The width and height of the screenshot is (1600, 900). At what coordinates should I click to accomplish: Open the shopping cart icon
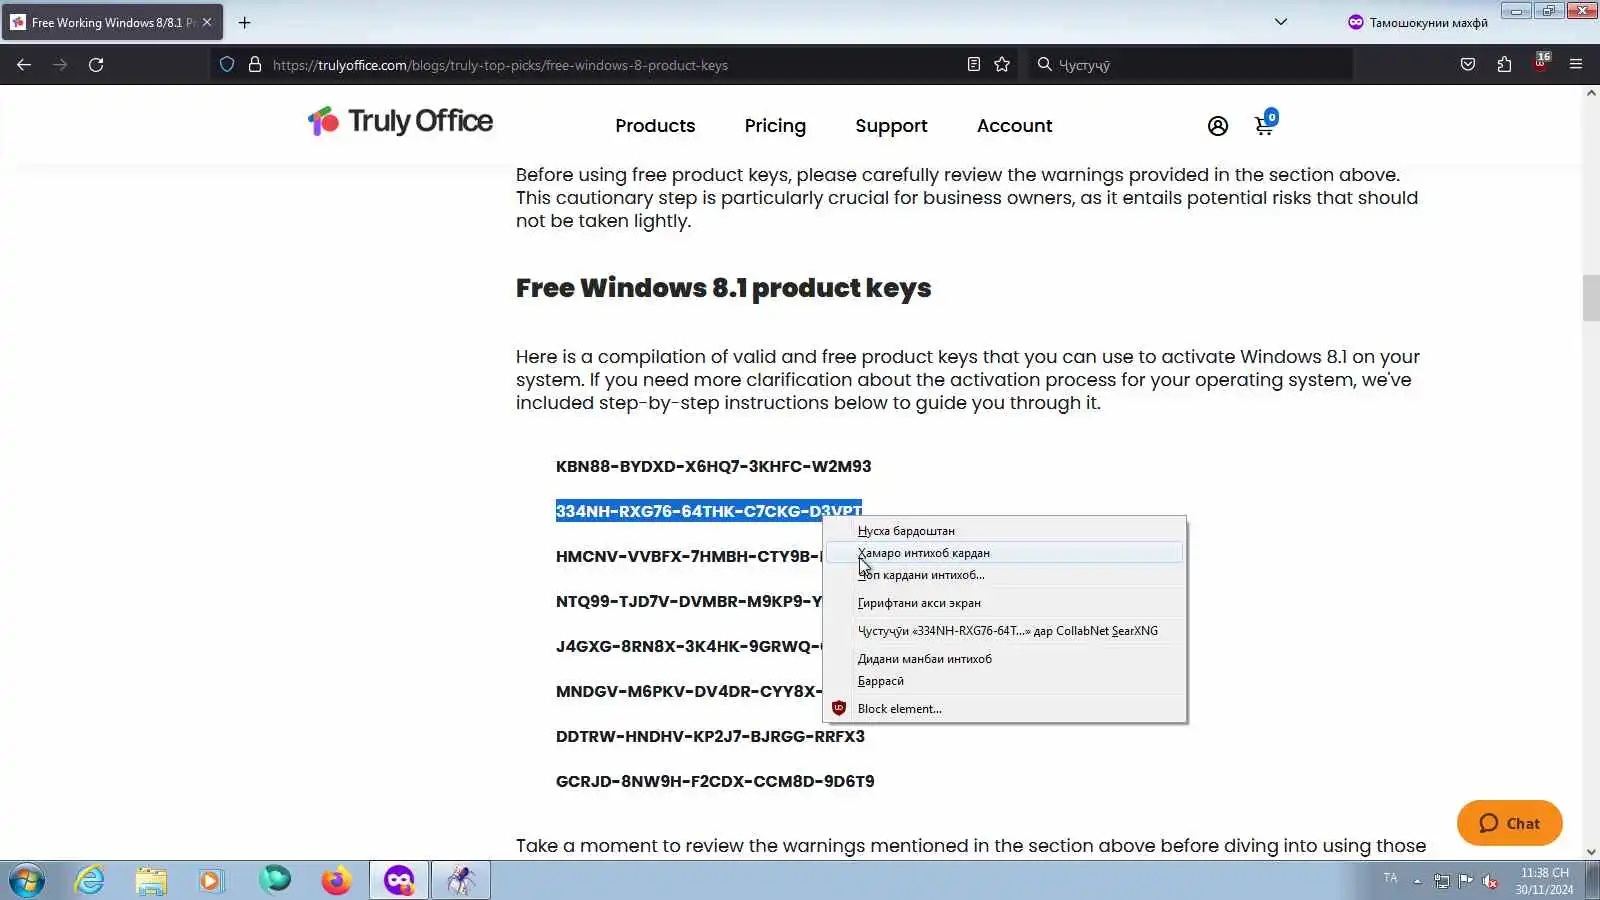[1265, 124]
